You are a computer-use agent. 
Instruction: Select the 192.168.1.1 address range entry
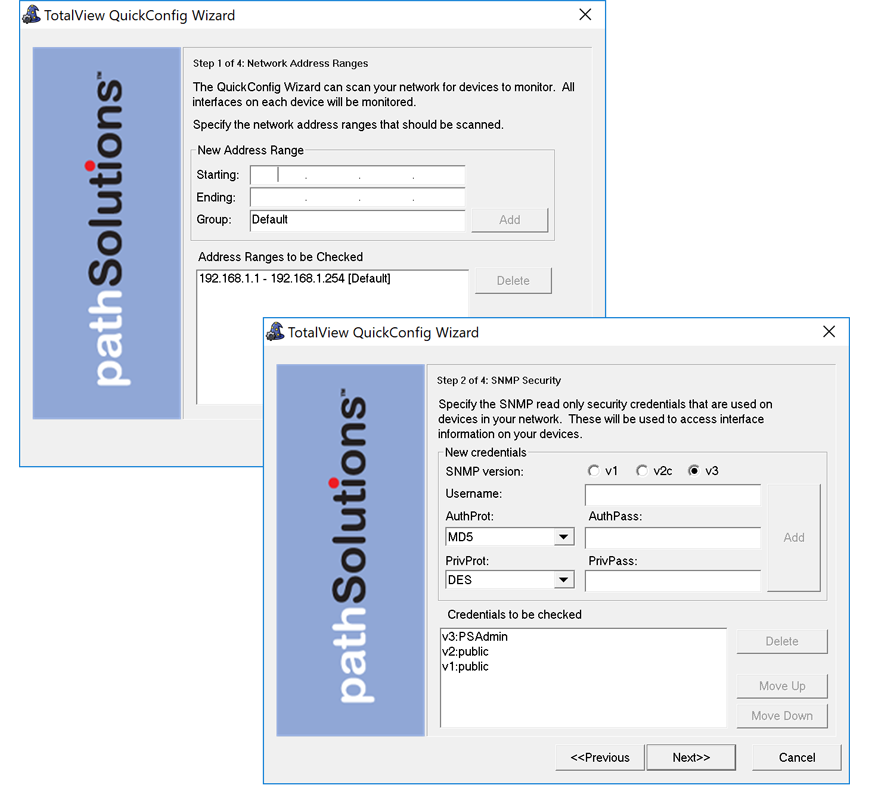[x=294, y=279]
